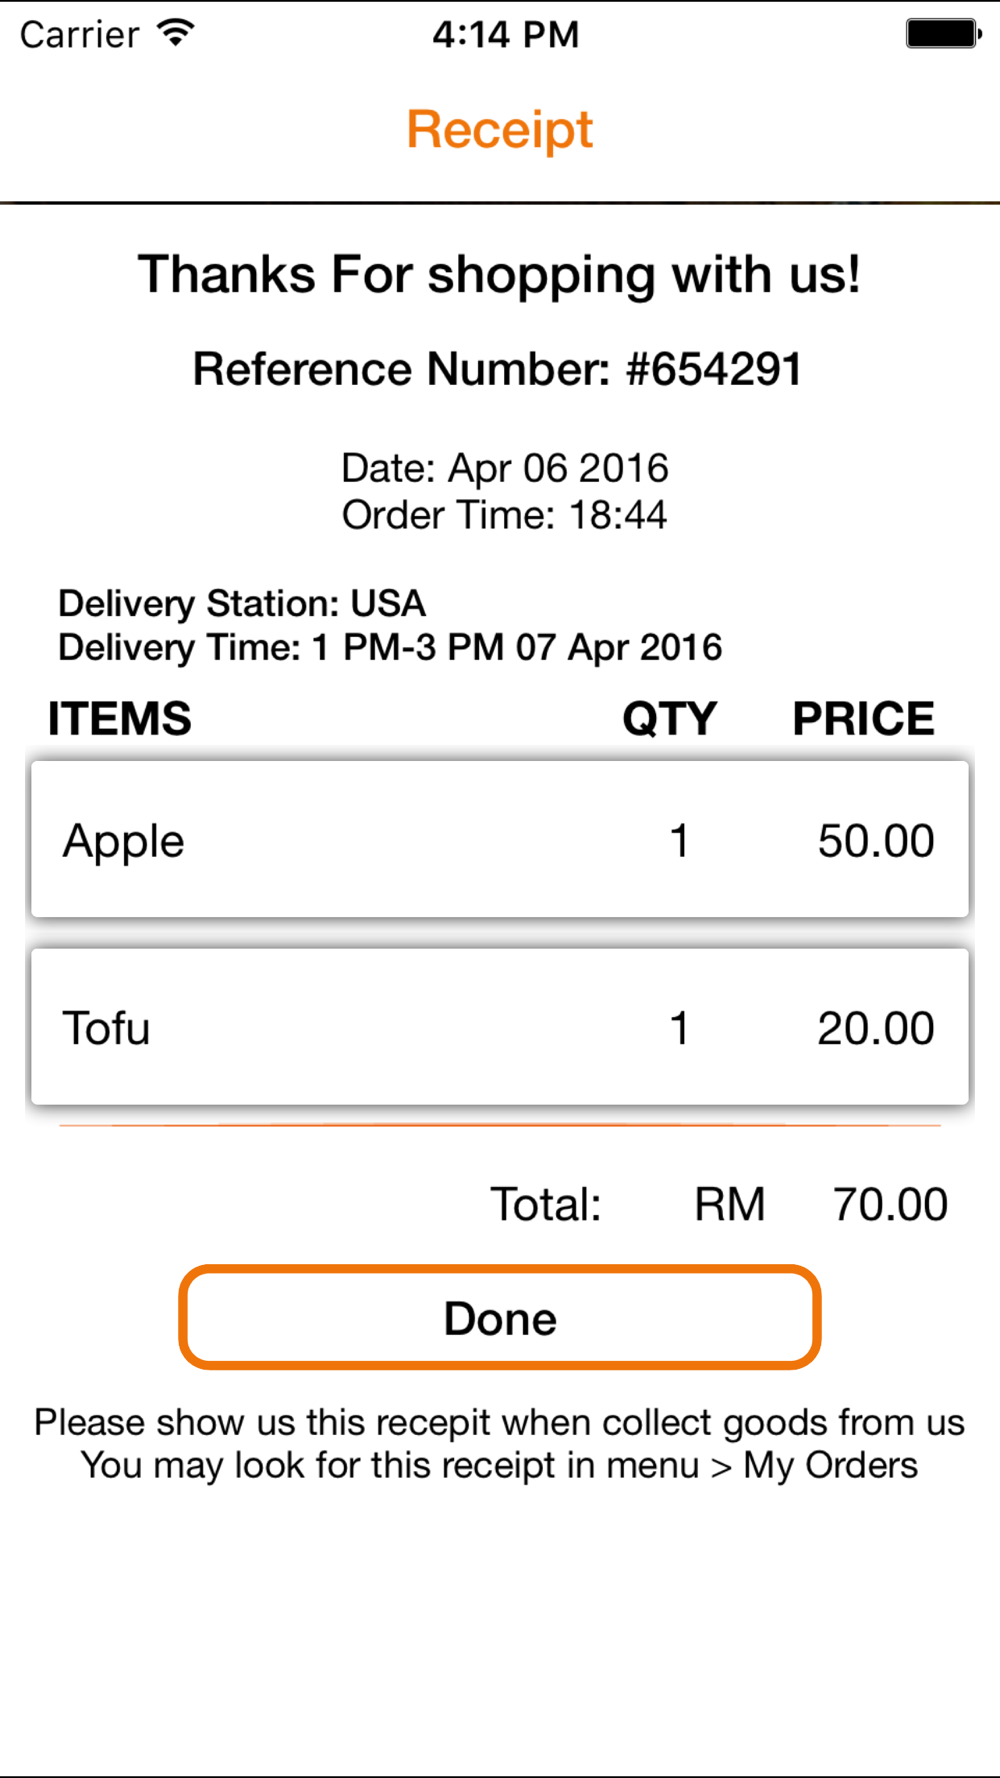
Task: Tap the ITEMS column header
Action: tap(120, 719)
